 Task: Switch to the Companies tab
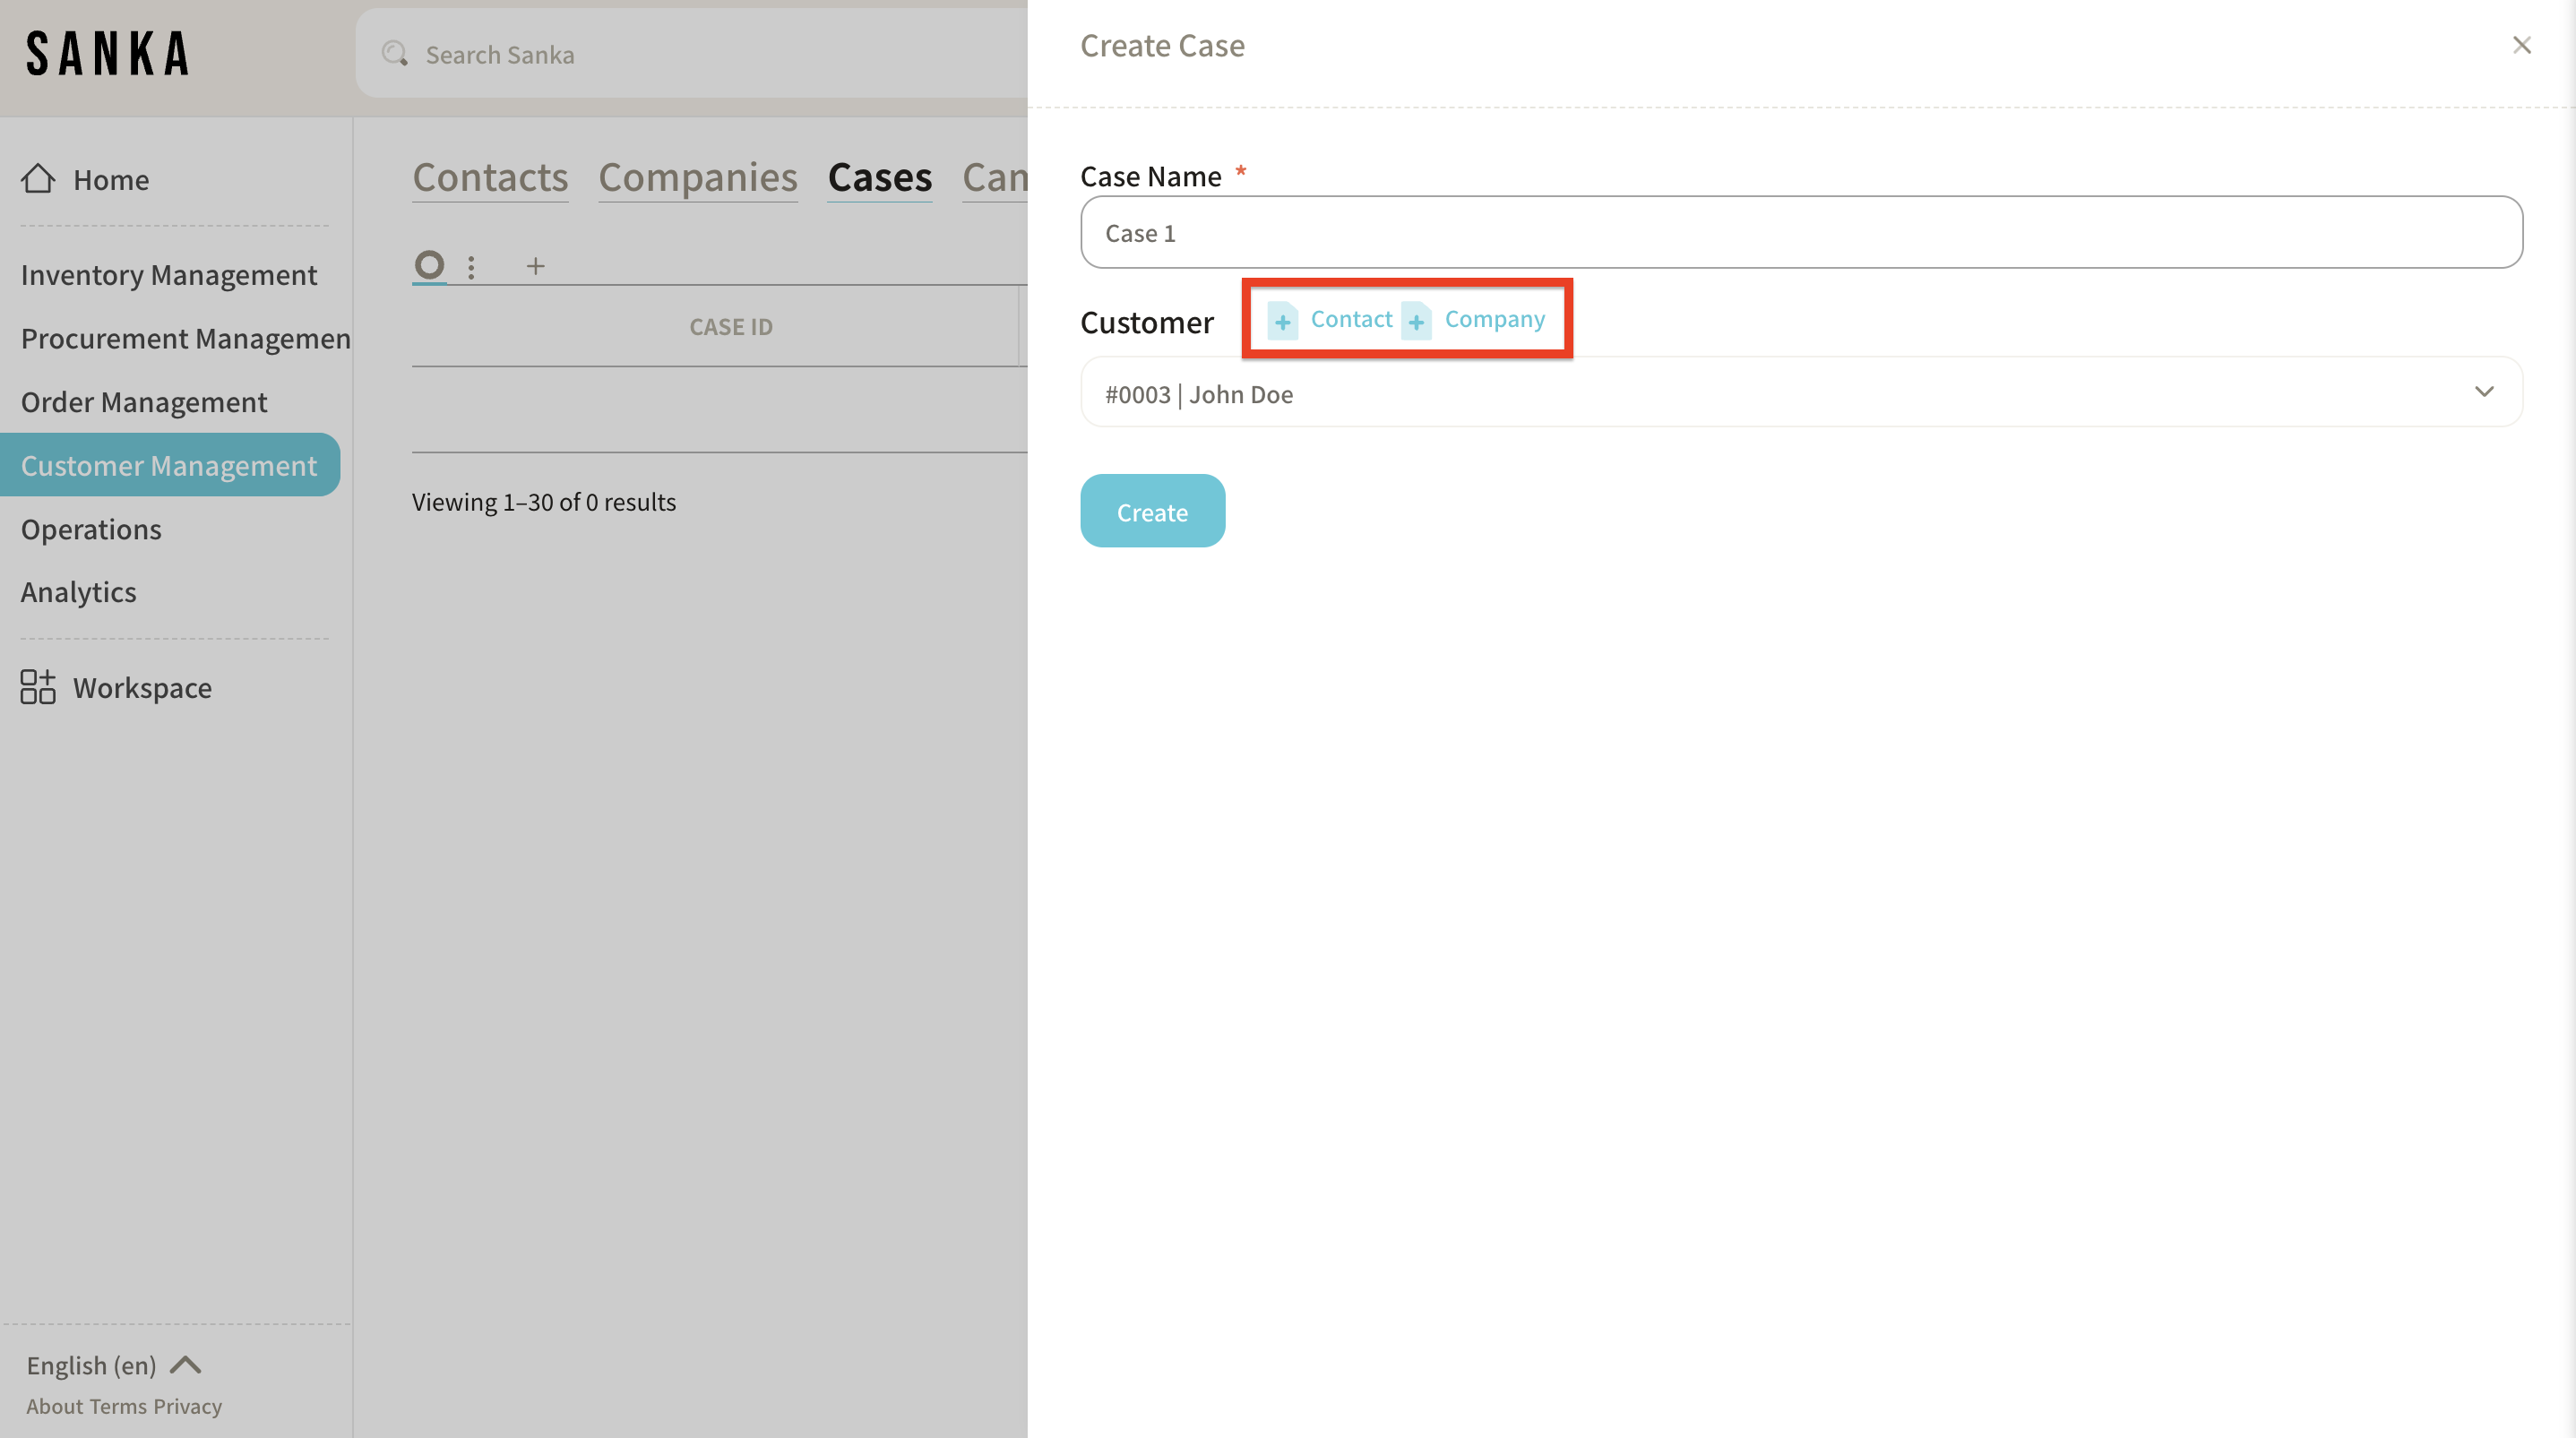click(x=698, y=177)
